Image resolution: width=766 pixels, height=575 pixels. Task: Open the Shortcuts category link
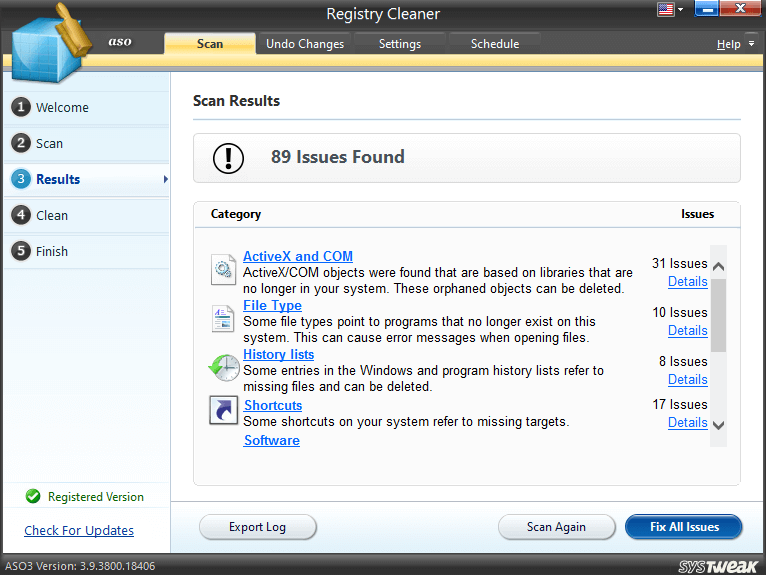pyautogui.click(x=273, y=405)
